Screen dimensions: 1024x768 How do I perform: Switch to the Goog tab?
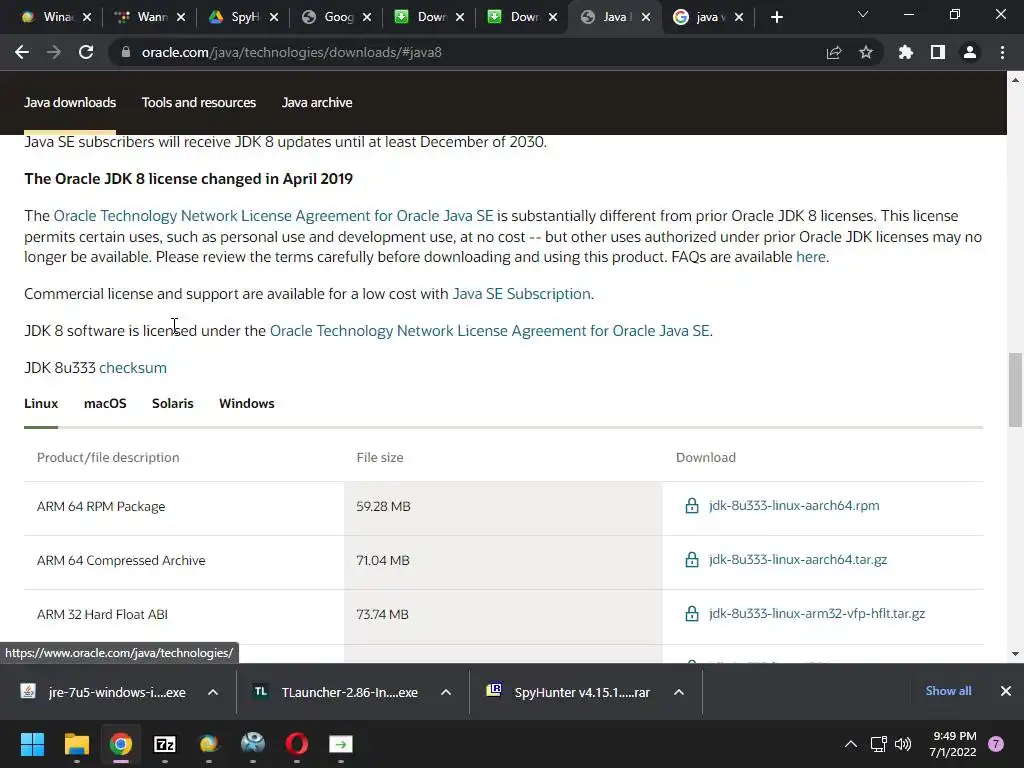[336, 17]
